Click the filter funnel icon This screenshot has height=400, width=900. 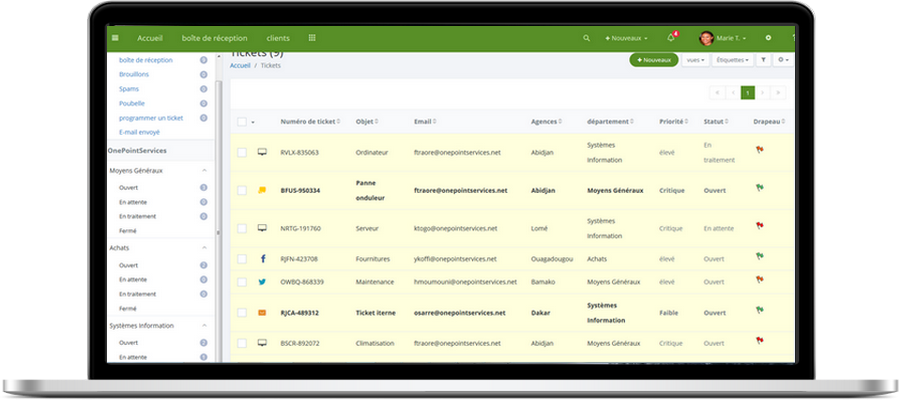pyautogui.click(x=763, y=60)
